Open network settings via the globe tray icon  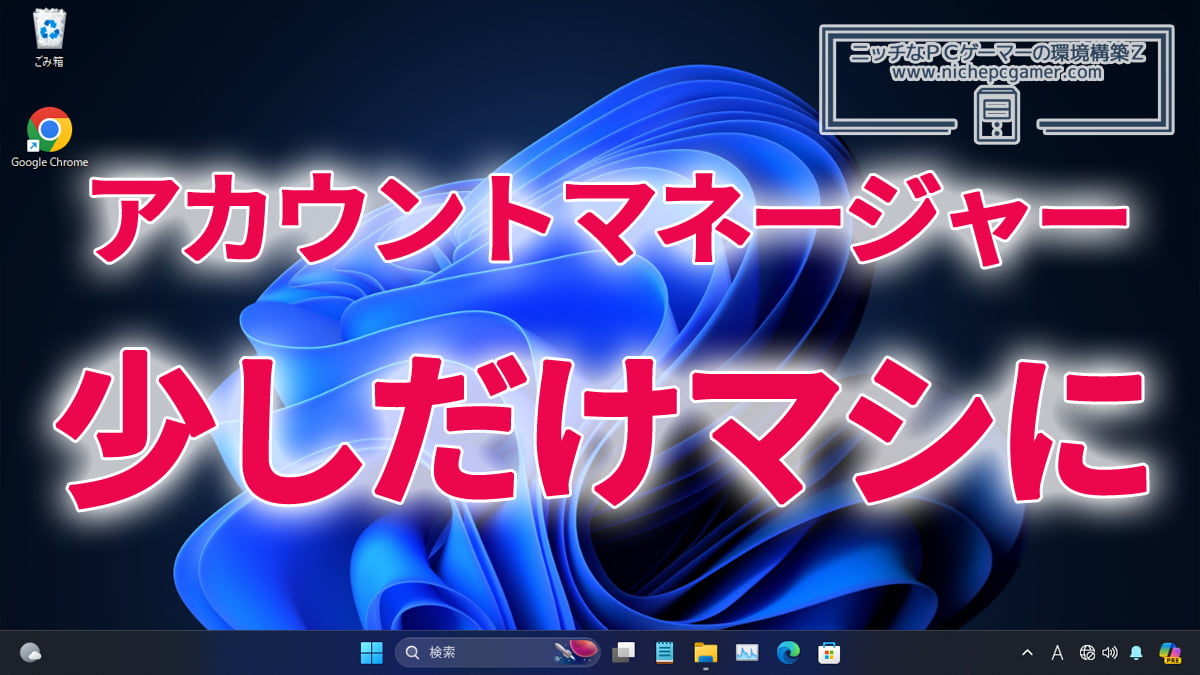[1088, 653]
